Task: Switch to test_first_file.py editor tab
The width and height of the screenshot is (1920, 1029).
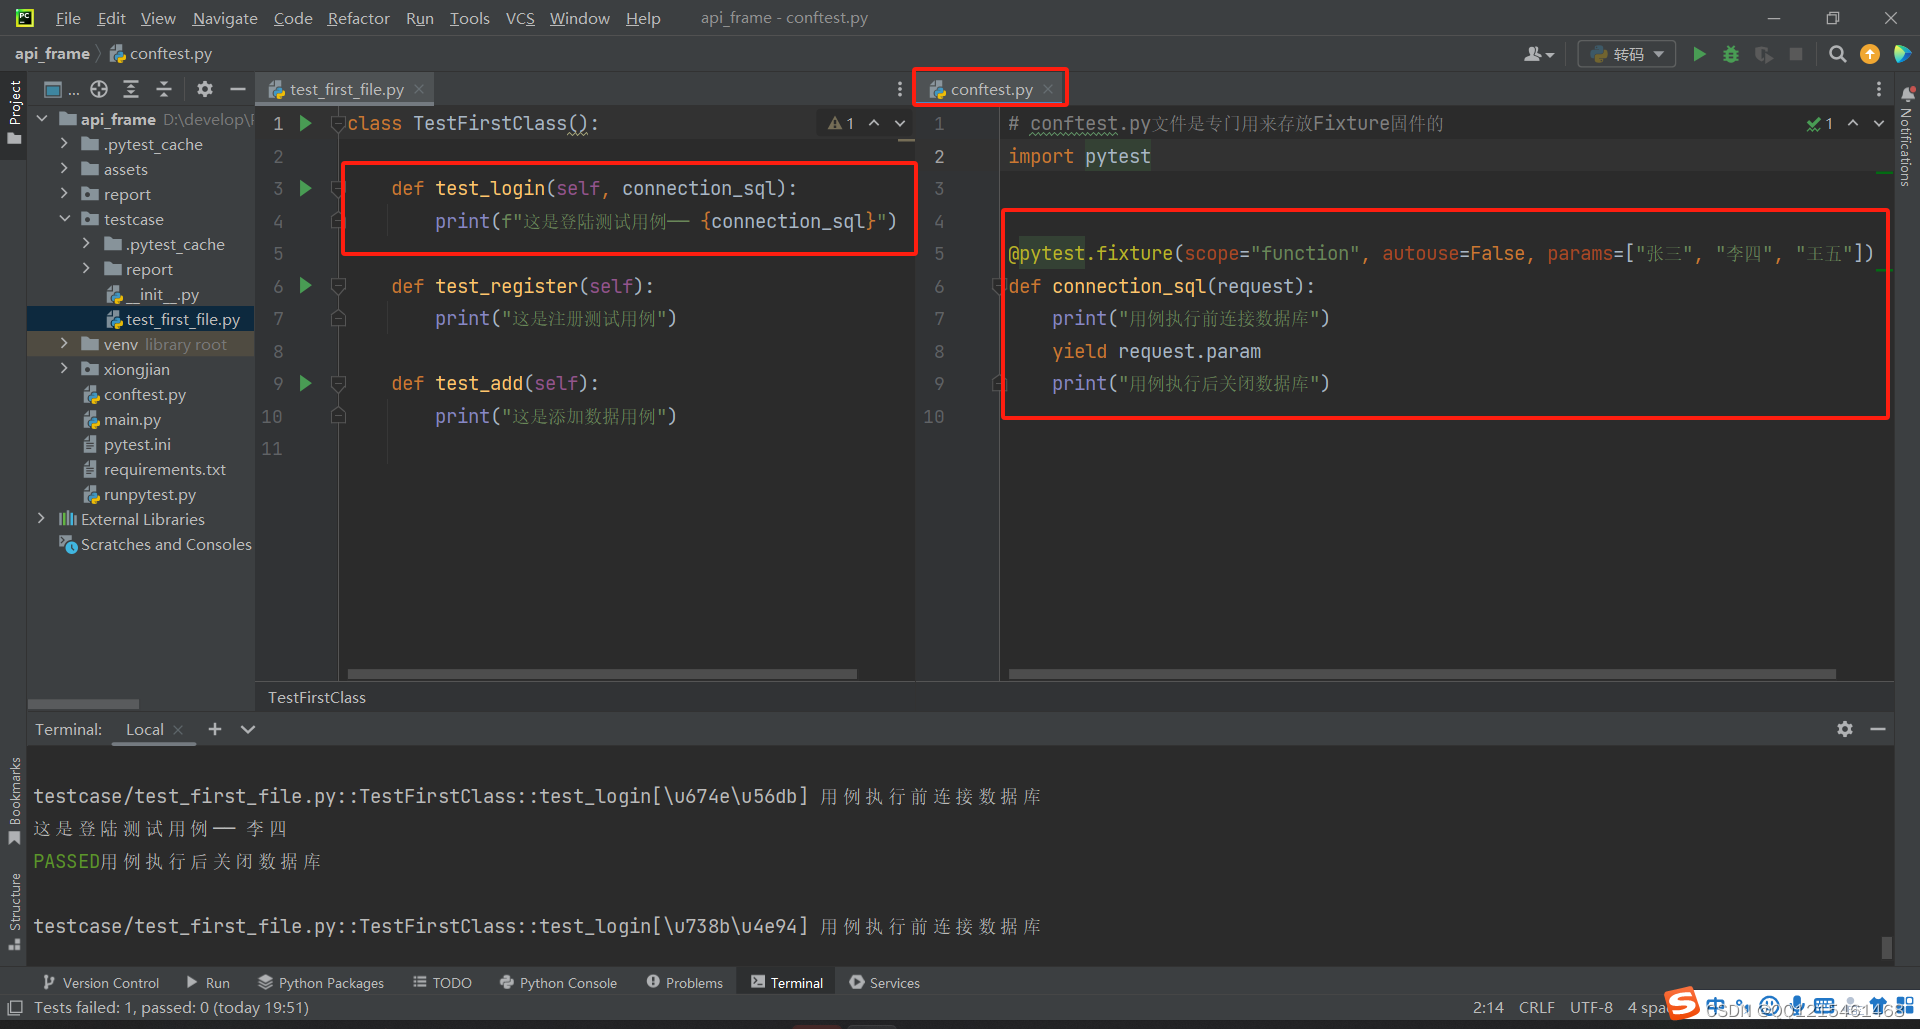Action: (x=346, y=89)
